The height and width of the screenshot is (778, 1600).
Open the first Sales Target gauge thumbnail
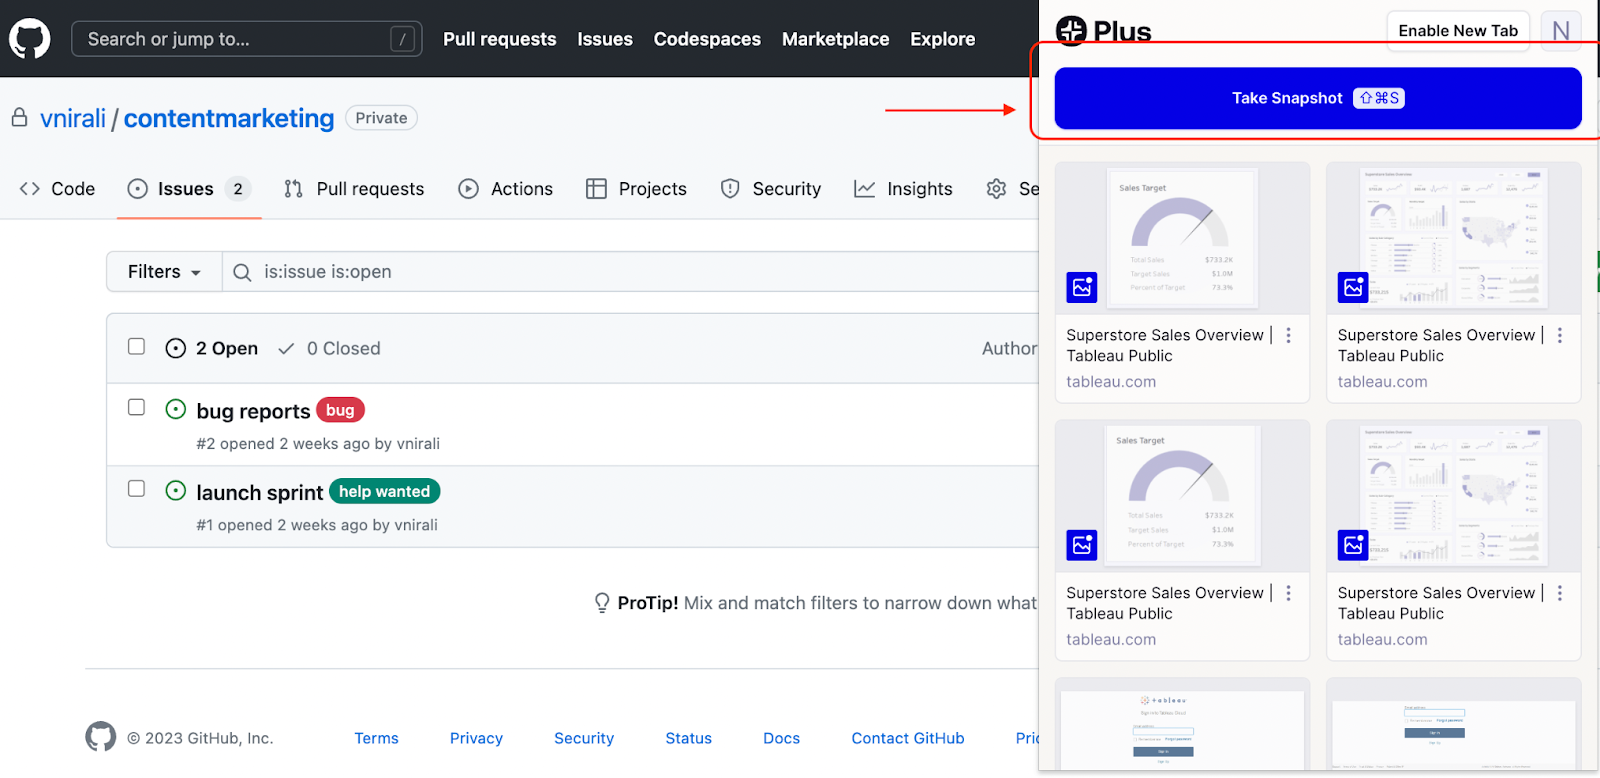click(1182, 238)
